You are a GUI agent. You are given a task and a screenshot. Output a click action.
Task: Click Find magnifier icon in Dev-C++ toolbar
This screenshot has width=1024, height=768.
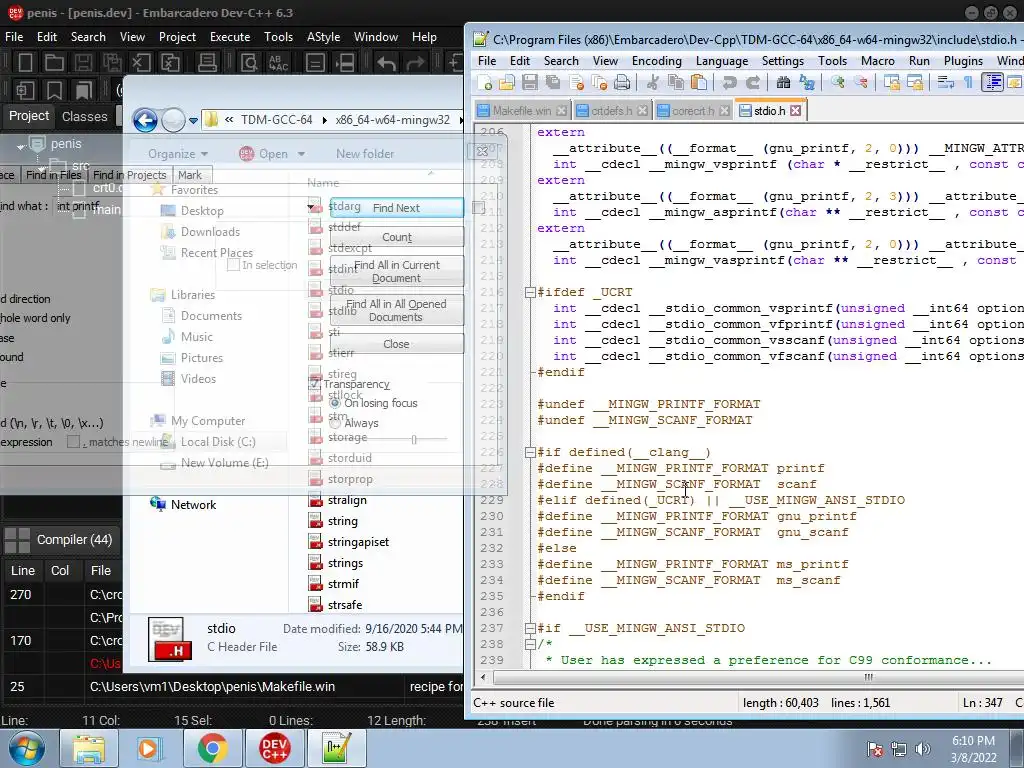click(x=249, y=63)
